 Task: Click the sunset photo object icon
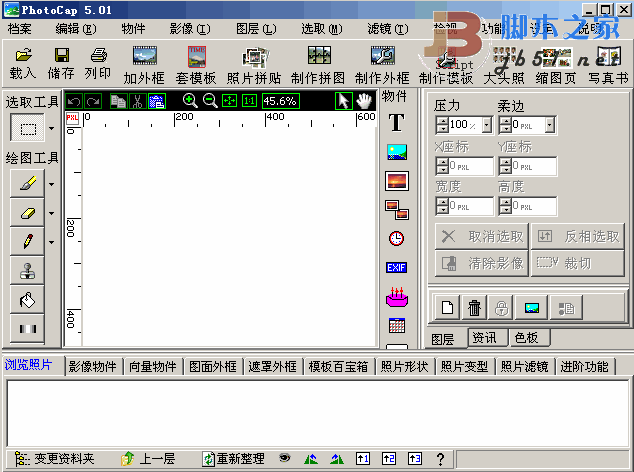[x=397, y=181]
